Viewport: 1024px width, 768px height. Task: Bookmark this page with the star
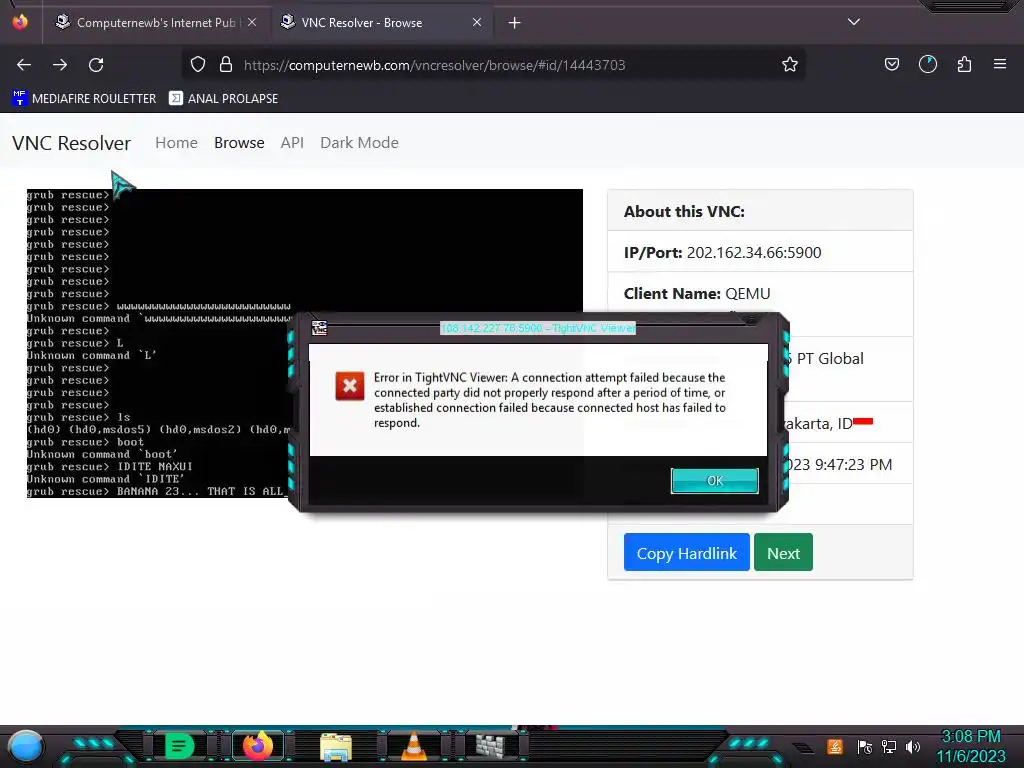click(x=790, y=65)
